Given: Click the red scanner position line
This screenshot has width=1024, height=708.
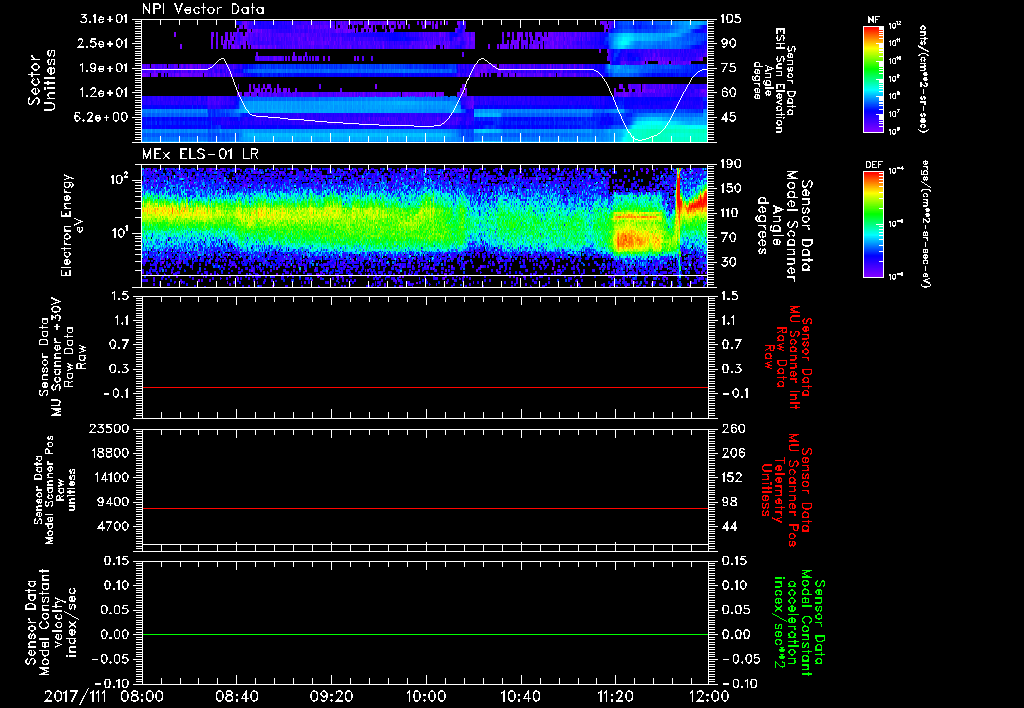Looking at the screenshot, I should pyautogui.click(x=425, y=509).
